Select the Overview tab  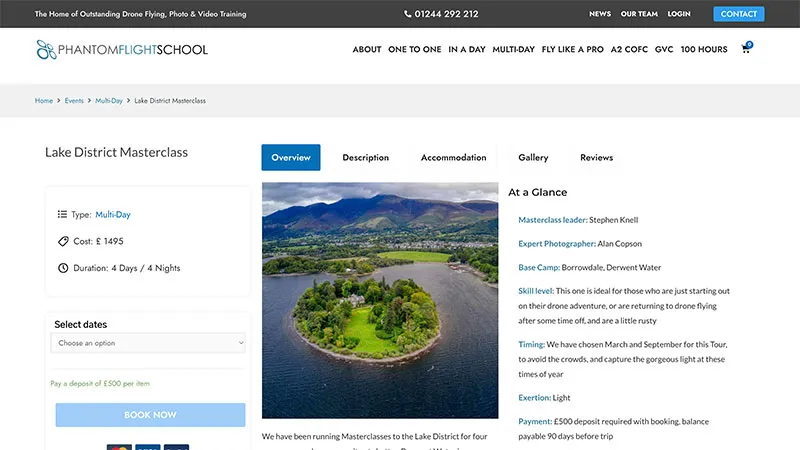(291, 158)
